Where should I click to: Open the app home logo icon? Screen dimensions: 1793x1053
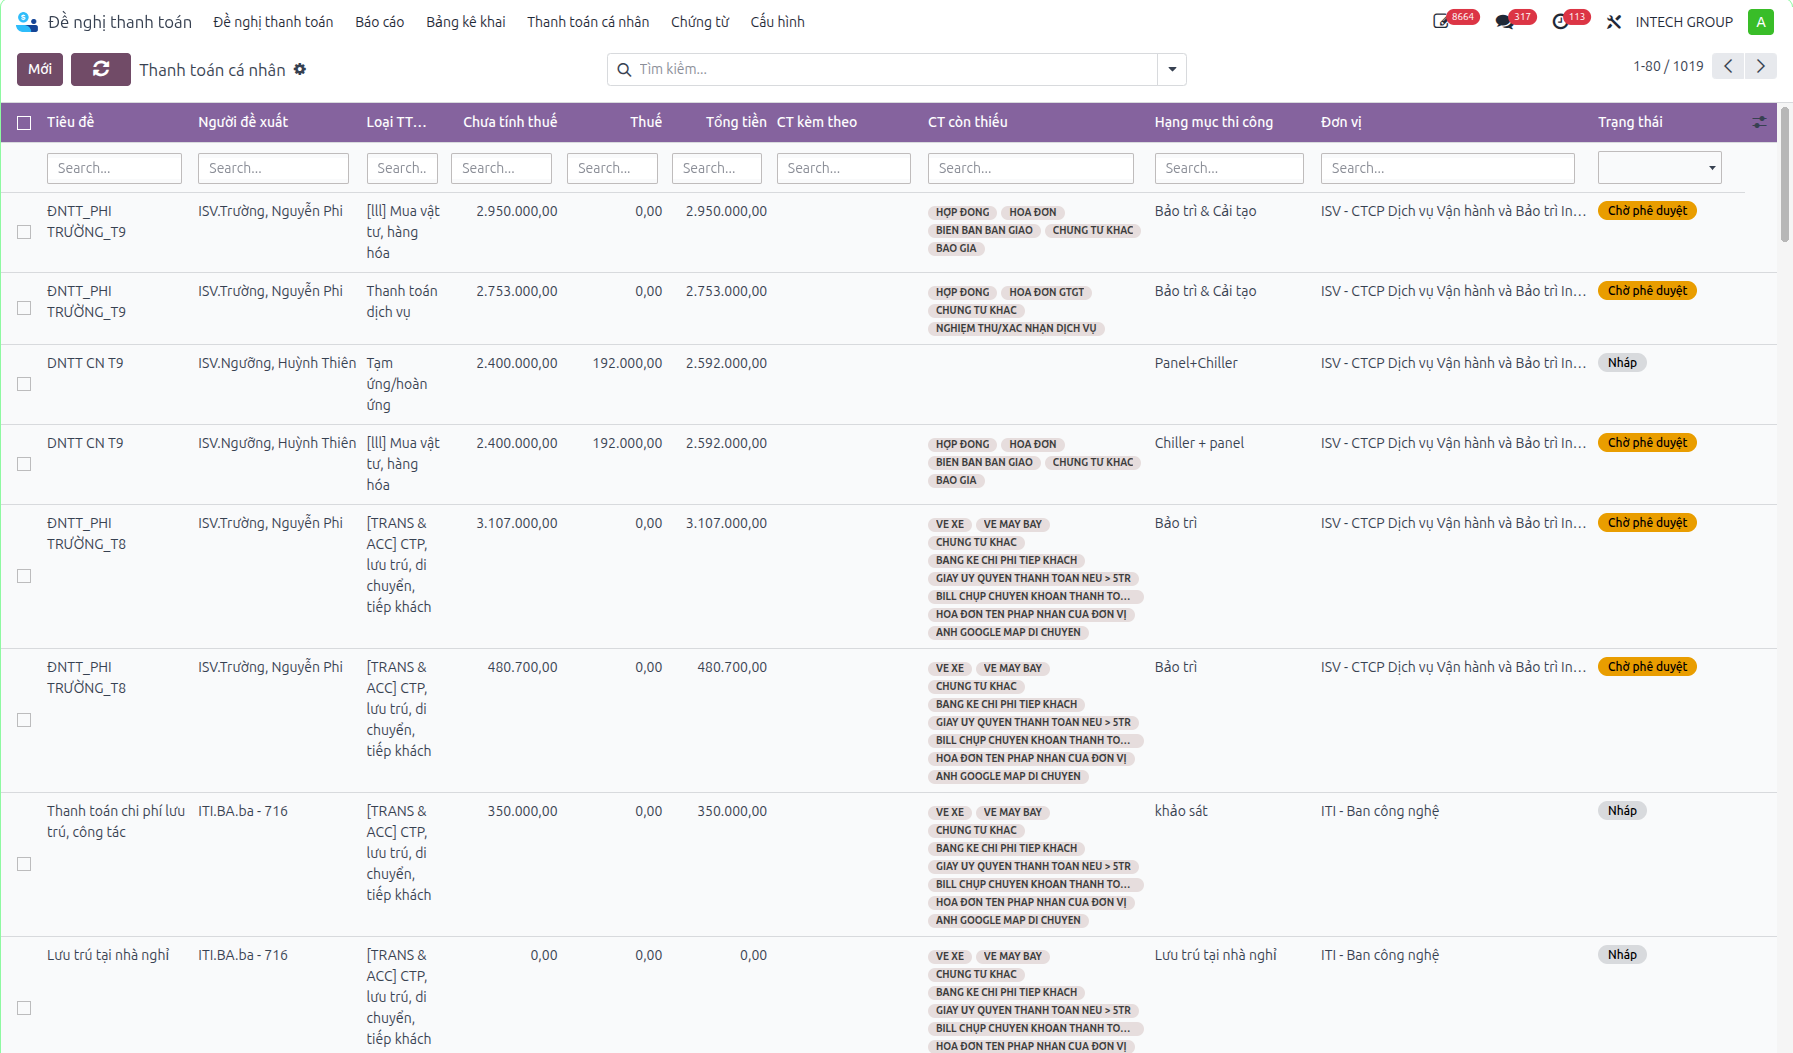27,22
